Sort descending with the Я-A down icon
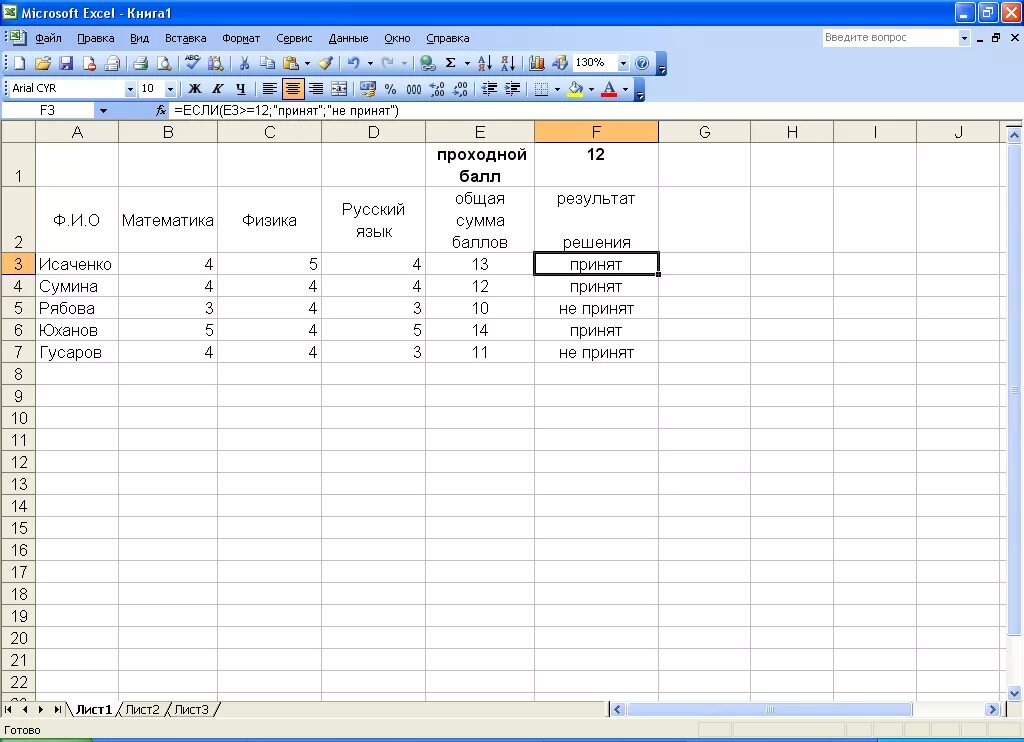 [x=508, y=63]
